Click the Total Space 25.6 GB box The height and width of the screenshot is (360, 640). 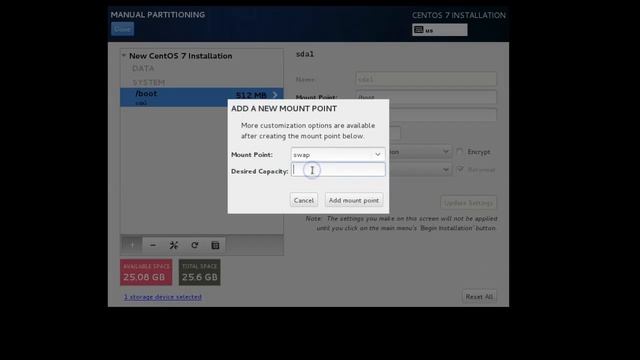coord(199,272)
